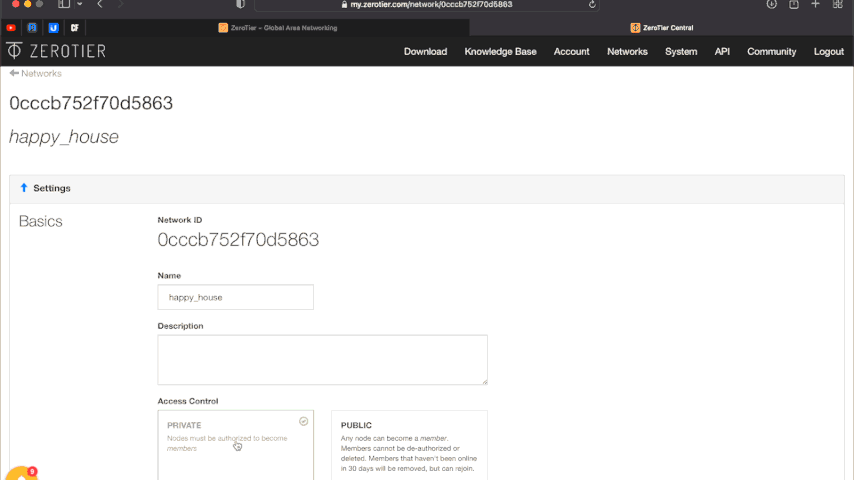Select the ZeroTier Central tab

[x=662, y=28]
